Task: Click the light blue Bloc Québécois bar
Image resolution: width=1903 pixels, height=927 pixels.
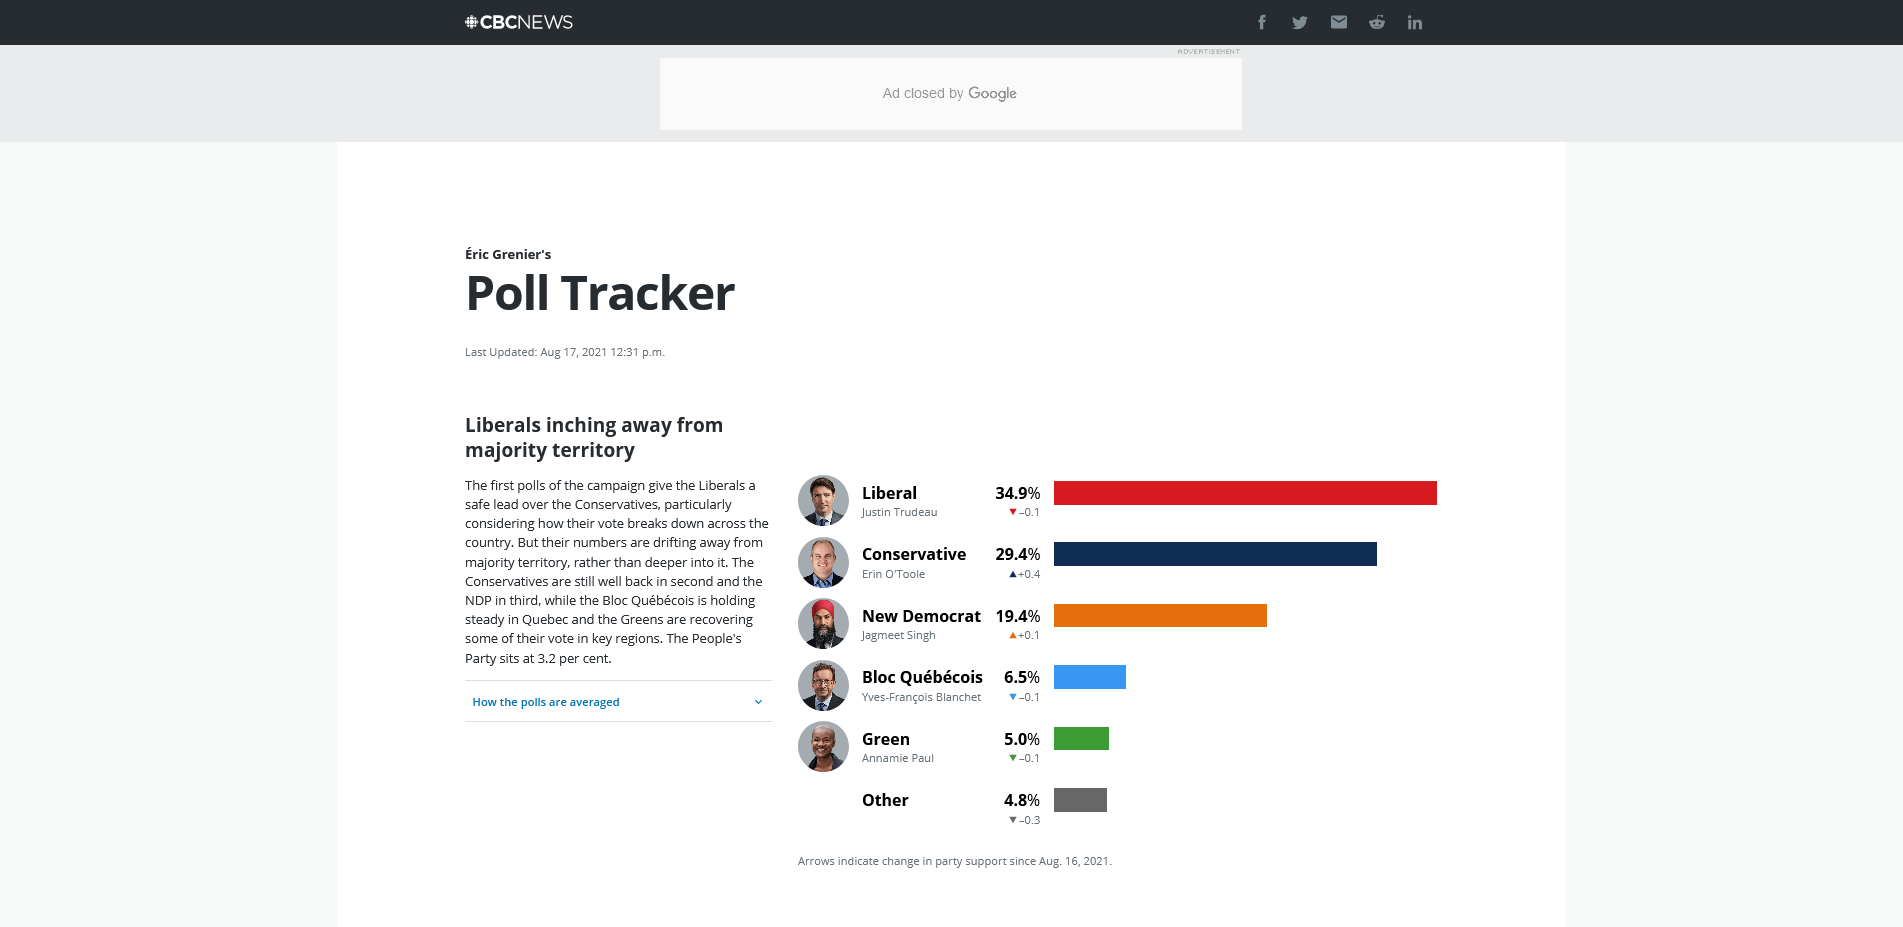Action: [1090, 677]
